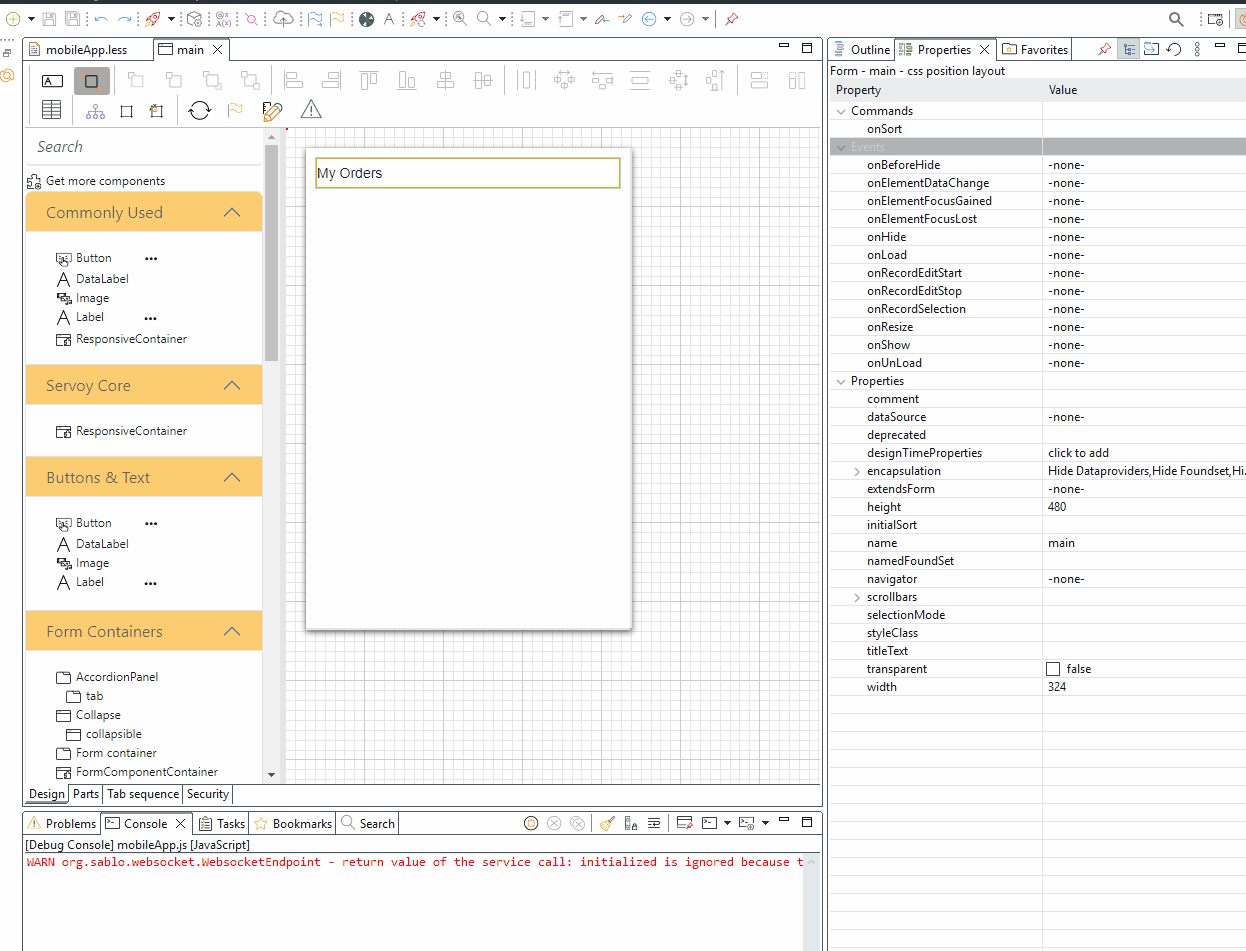Screen dimensions: 1246x951
Task: Toggle the highlighted rectangle tool in editor toolbar
Action: 91,81
